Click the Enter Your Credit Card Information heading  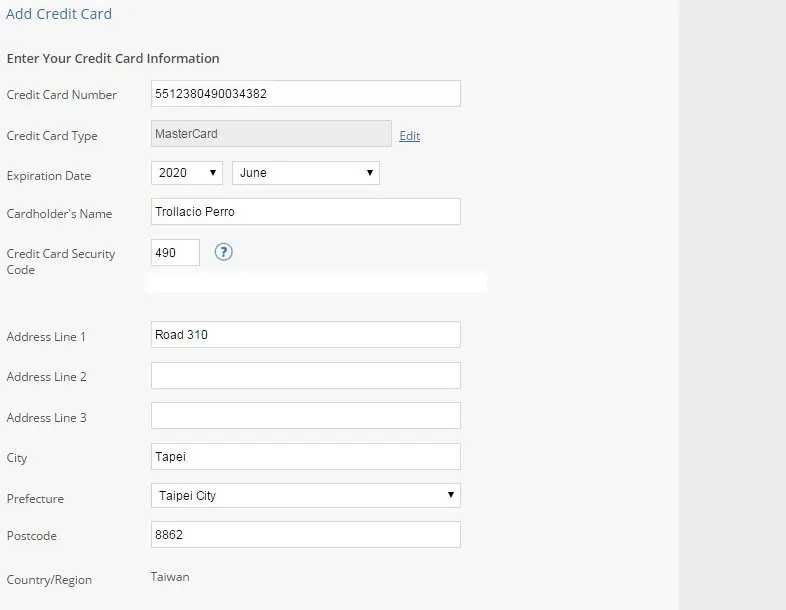pos(113,59)
